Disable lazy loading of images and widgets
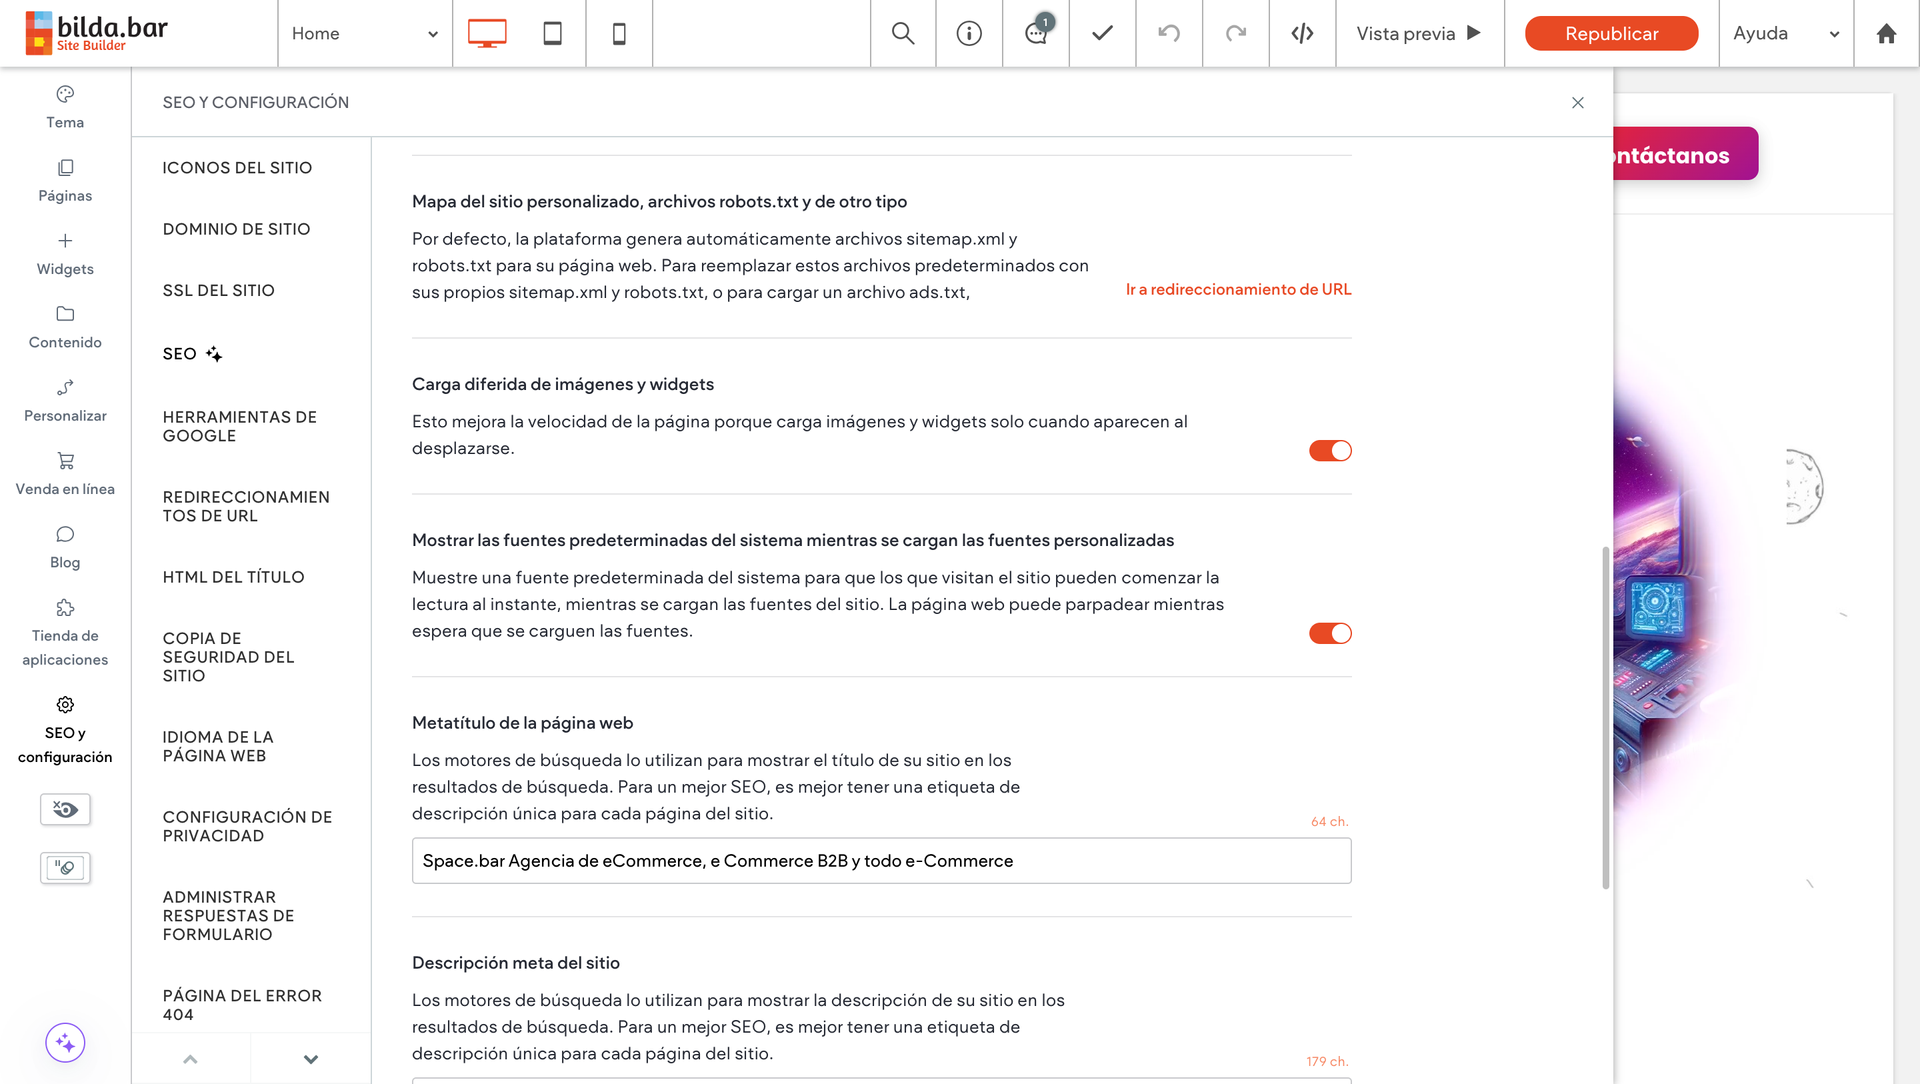1920x1084 pixels. (x=1330, y=451)
